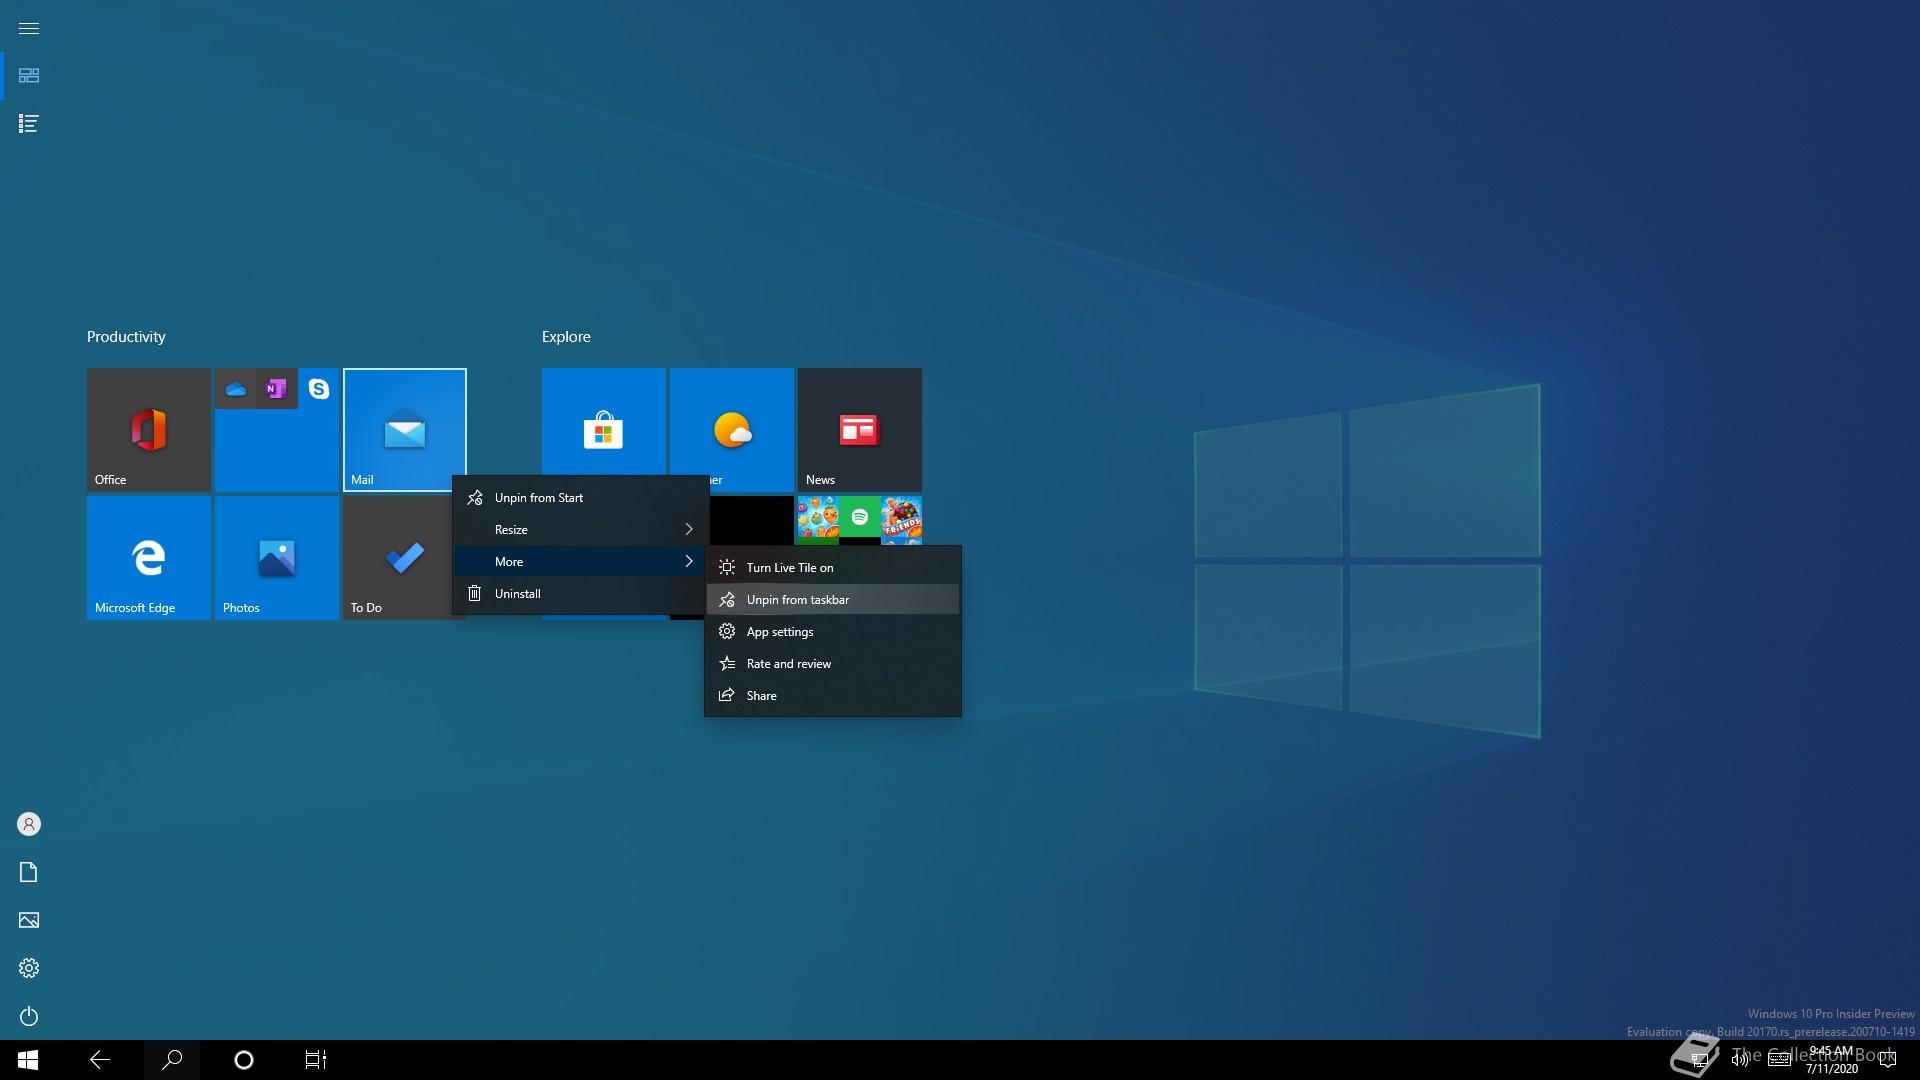Open taskbar Search magnifier

click(172, 1060)
